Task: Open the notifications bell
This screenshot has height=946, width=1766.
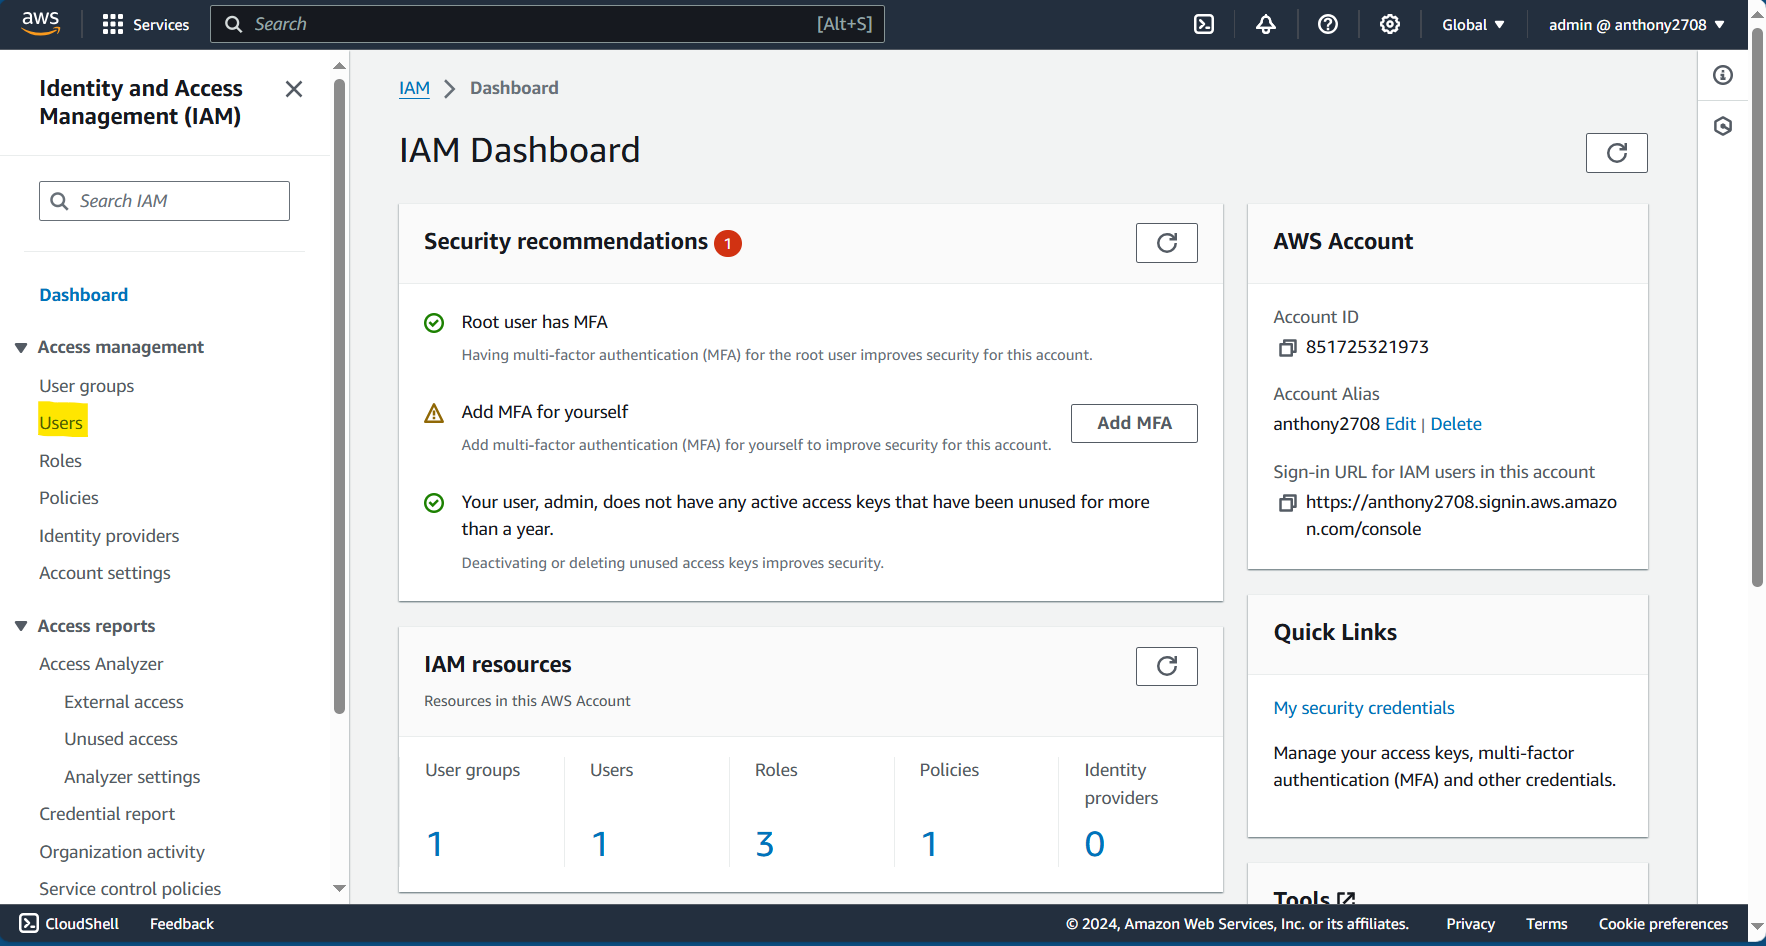Action: coord(1266,24)
